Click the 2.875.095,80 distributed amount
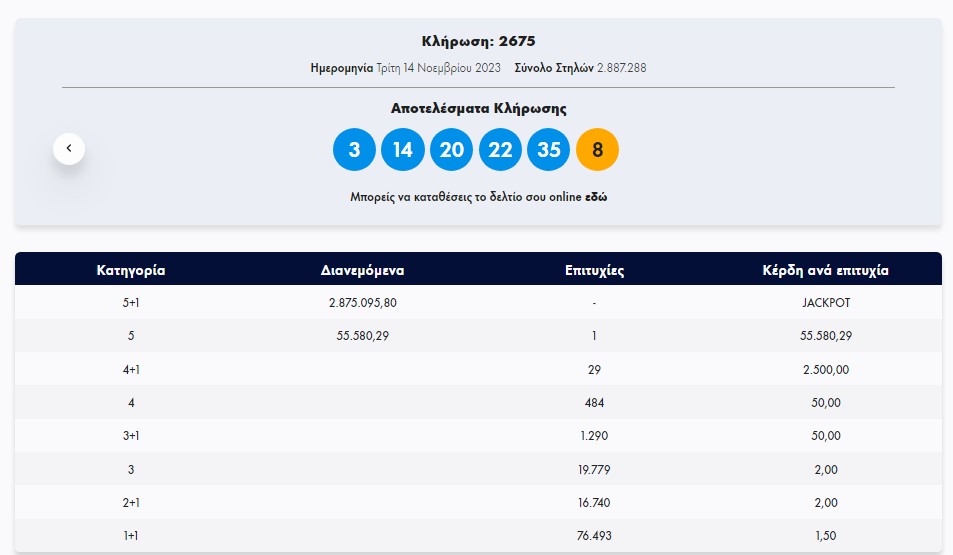The height and width of the screenshot is (555, 953). [x=362, y=302]
